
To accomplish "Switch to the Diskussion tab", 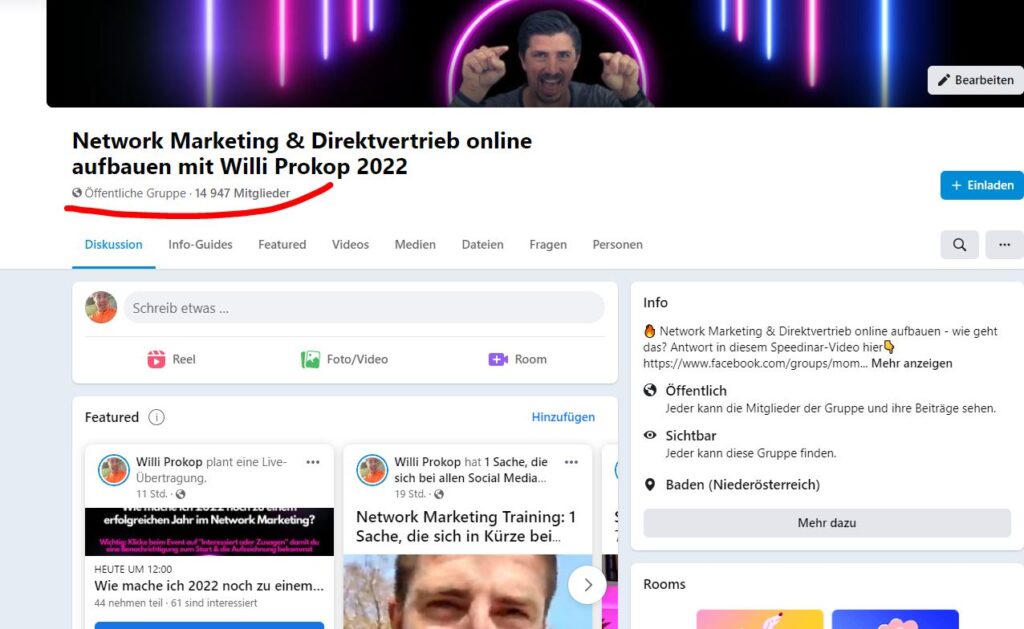I will point(114,245).
